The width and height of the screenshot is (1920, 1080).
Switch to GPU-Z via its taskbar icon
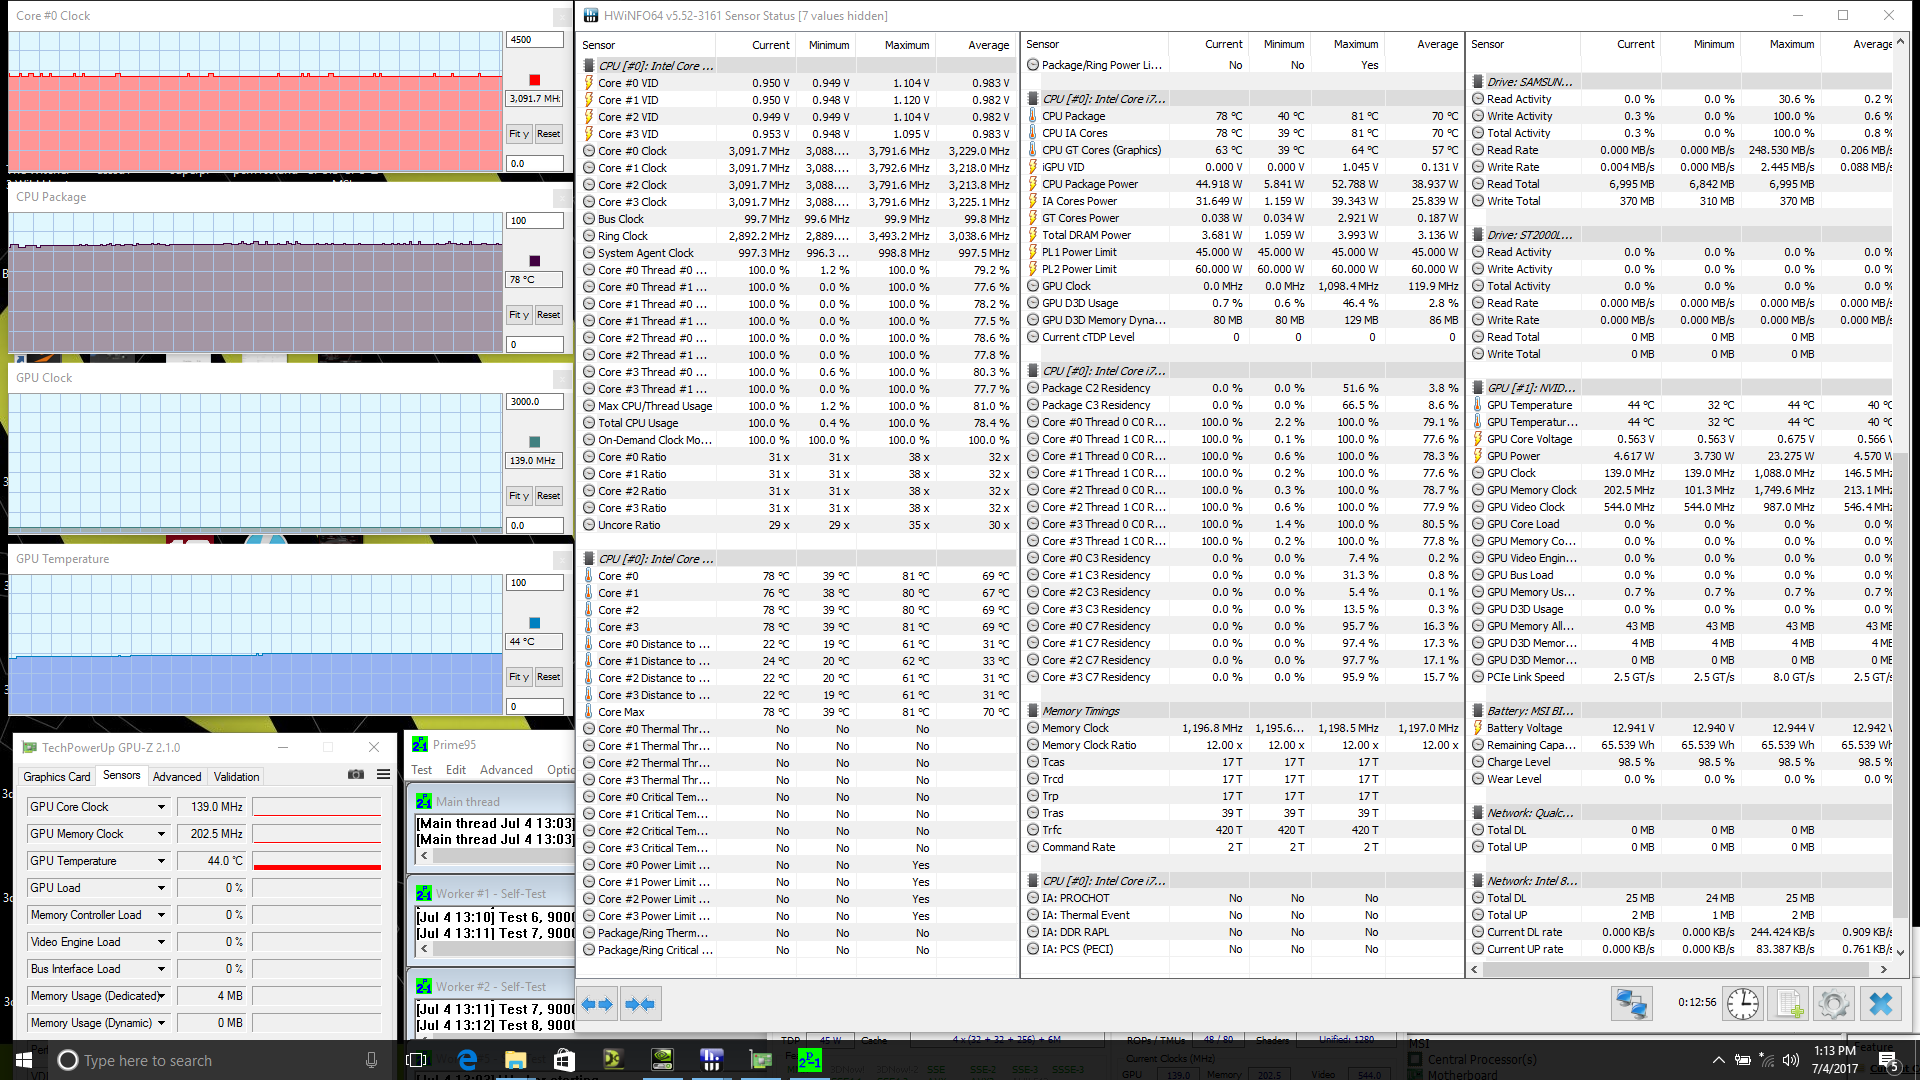[760, 1060]
